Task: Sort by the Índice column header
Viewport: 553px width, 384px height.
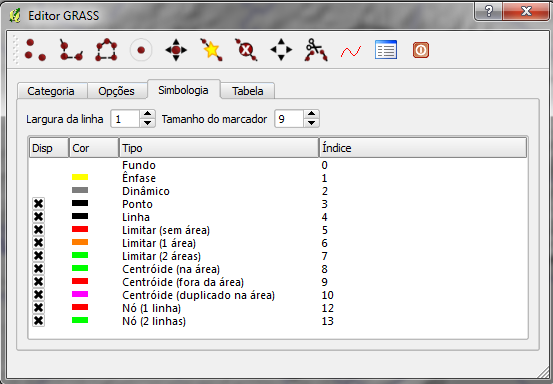Action: 423,148
